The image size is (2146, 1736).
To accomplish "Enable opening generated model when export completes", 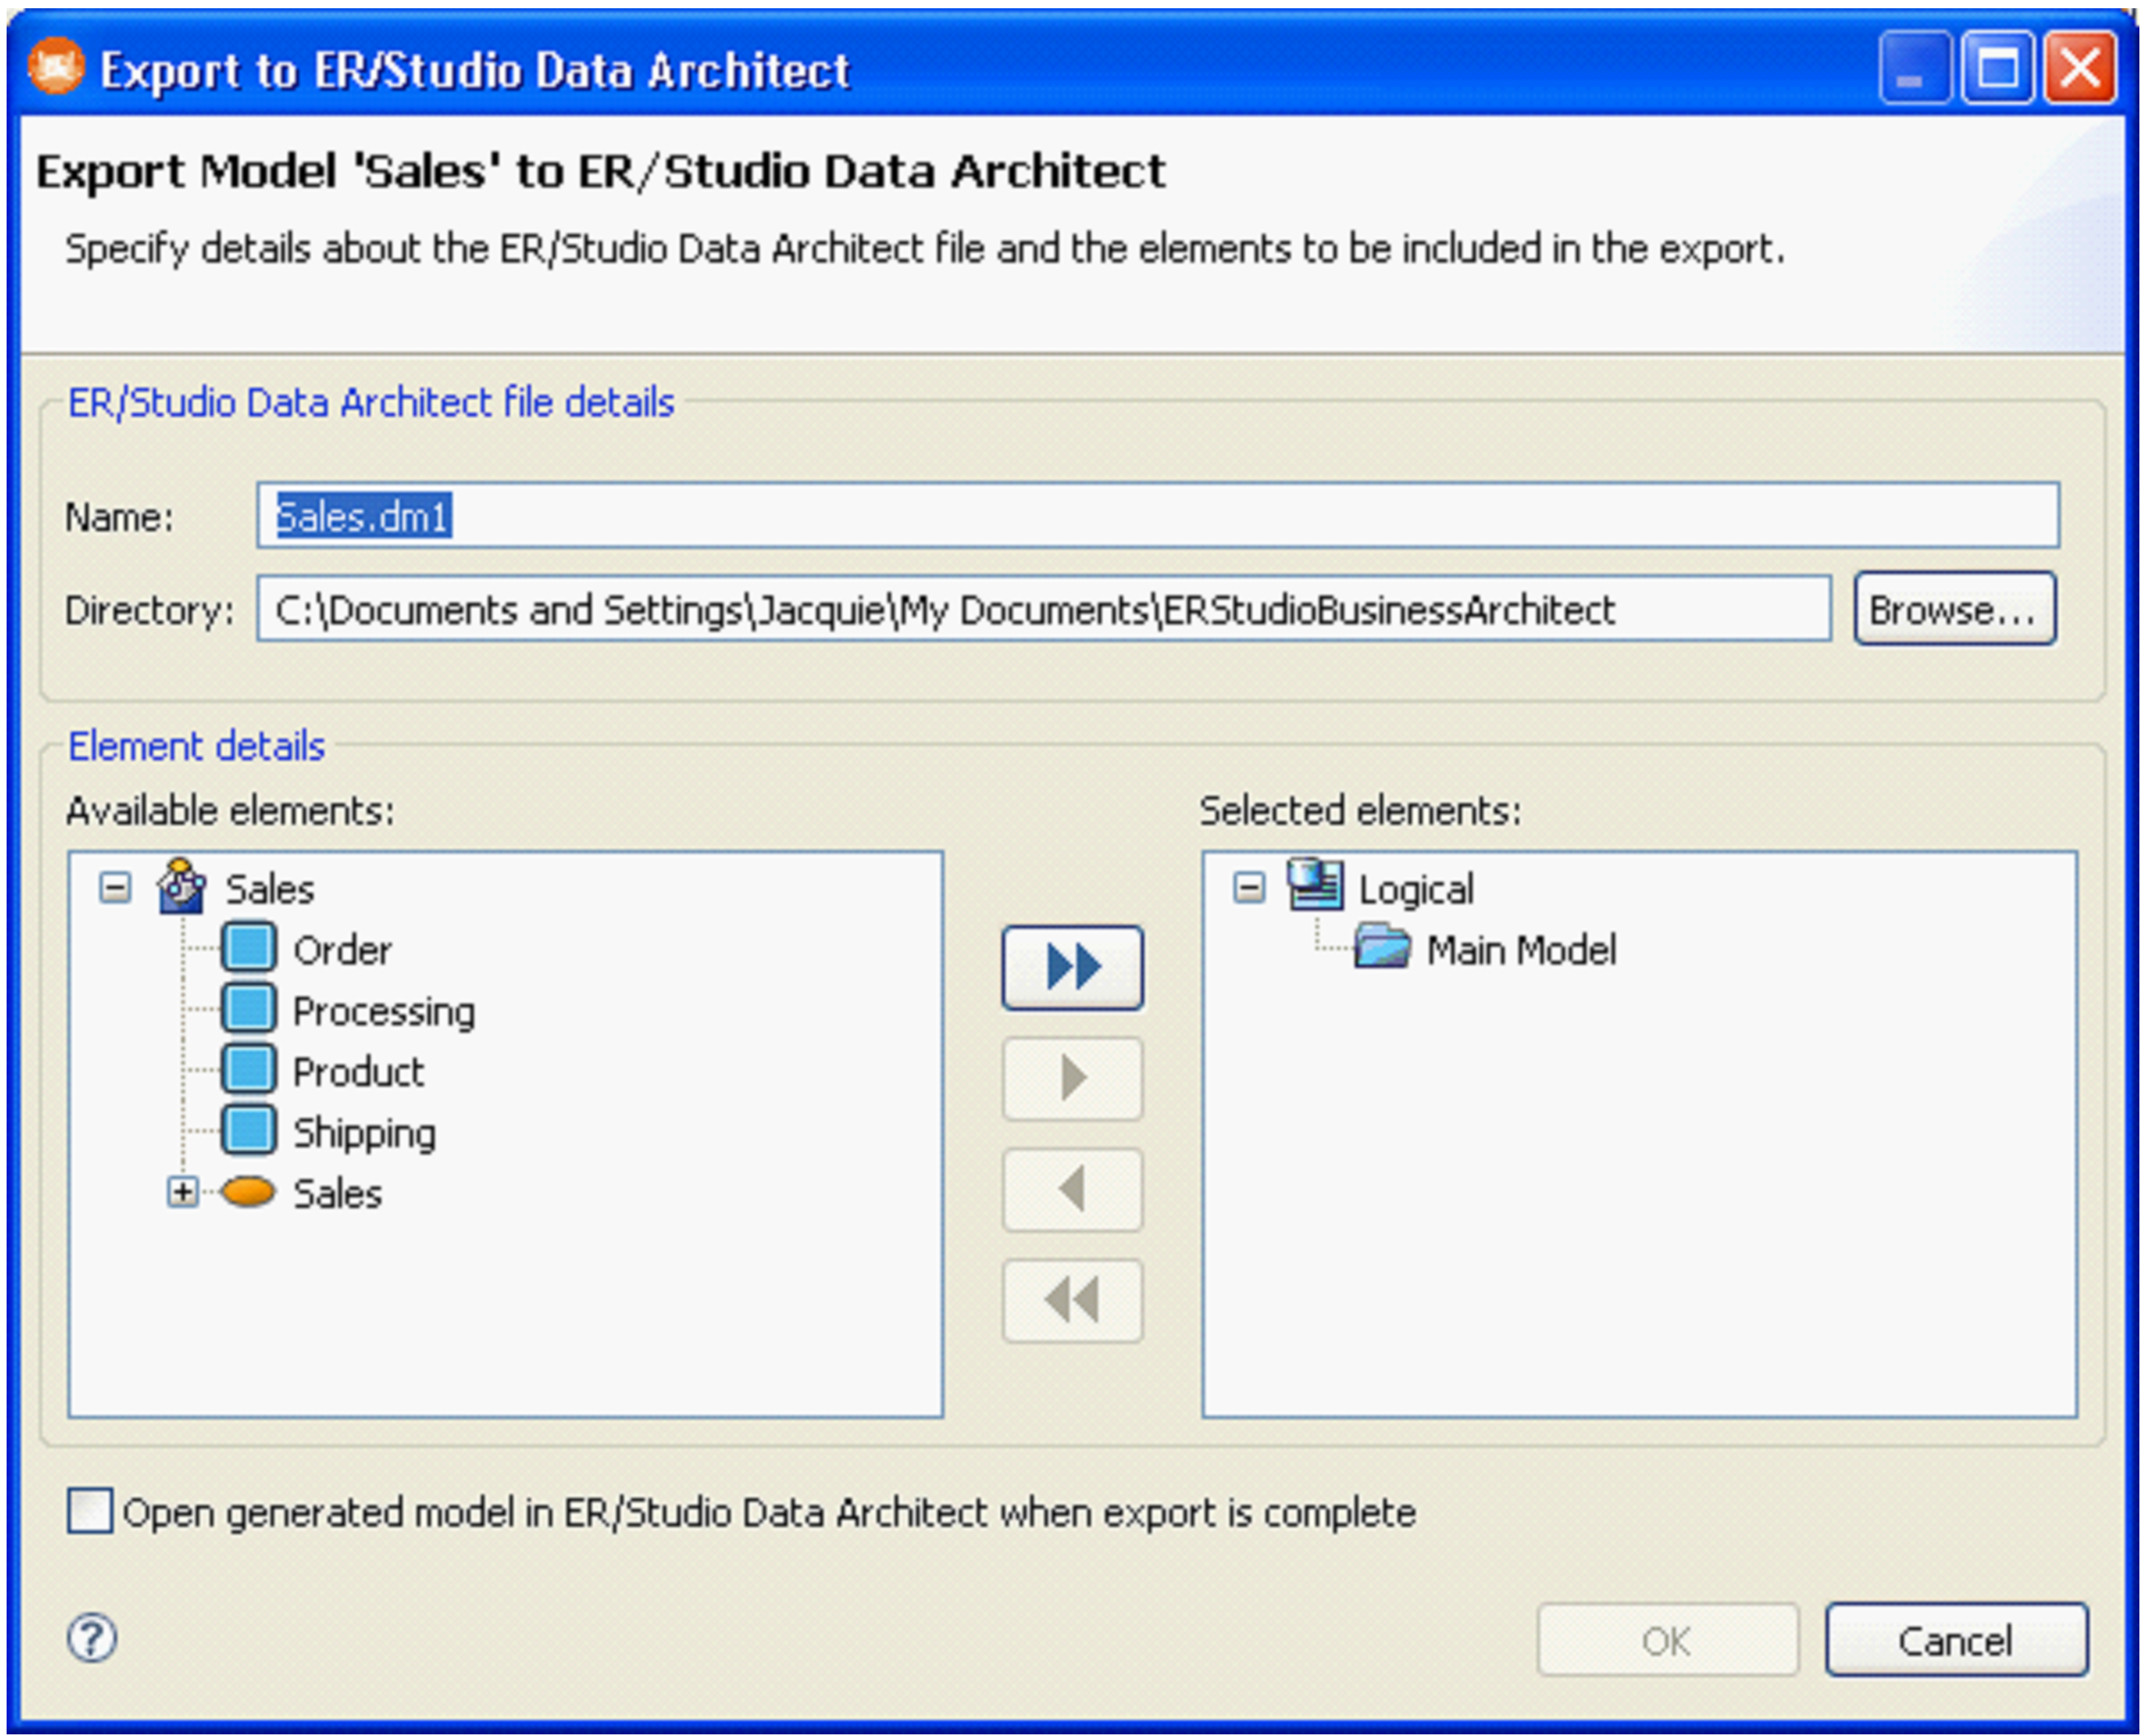I will coord(89,1510).
